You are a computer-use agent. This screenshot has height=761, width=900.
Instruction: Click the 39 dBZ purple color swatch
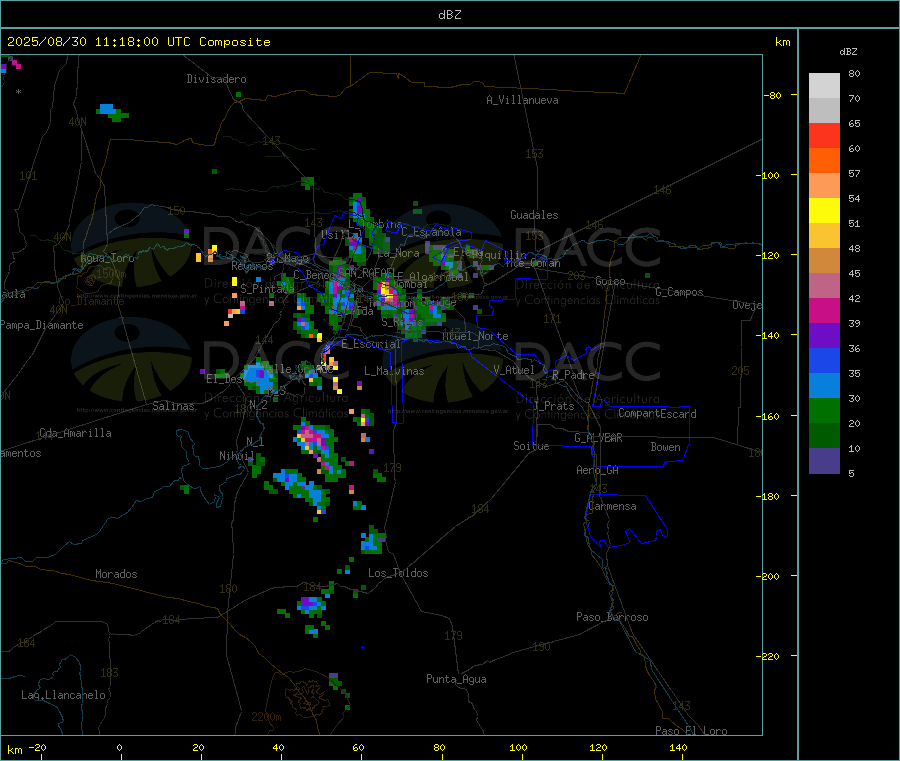click(824, 336)
